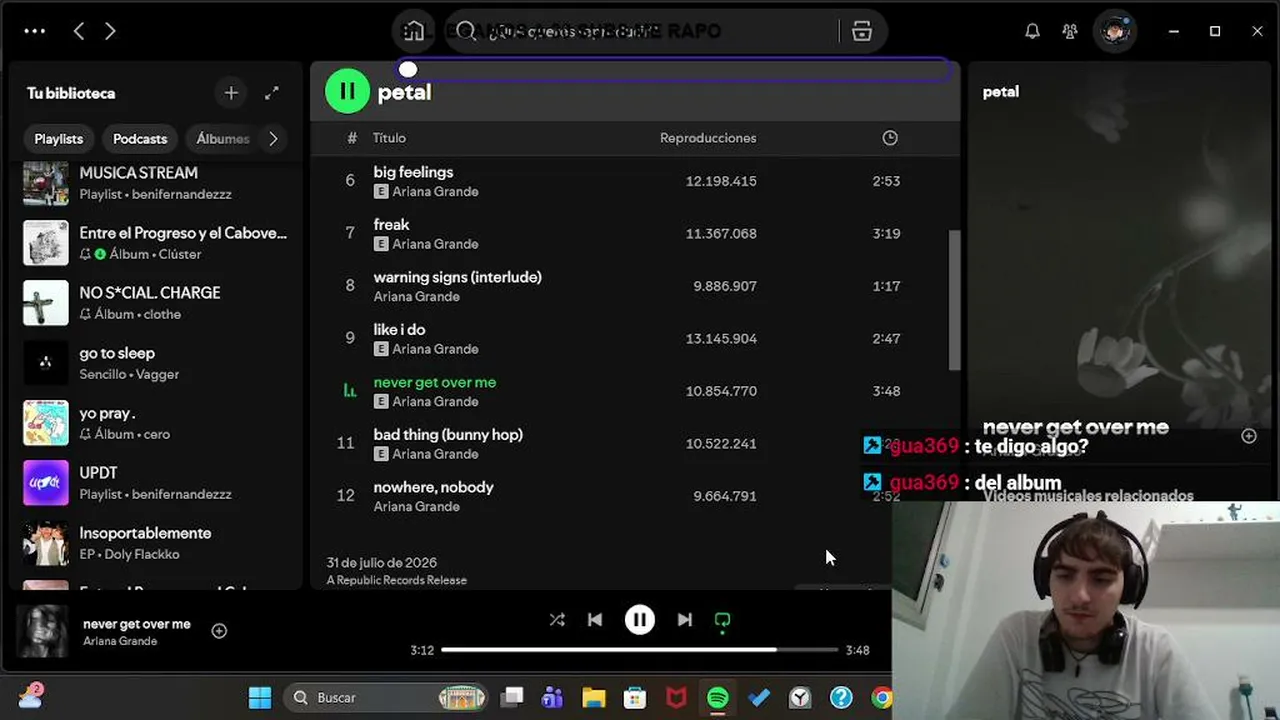Open the user profile avatar menu

coord(1114,31)
